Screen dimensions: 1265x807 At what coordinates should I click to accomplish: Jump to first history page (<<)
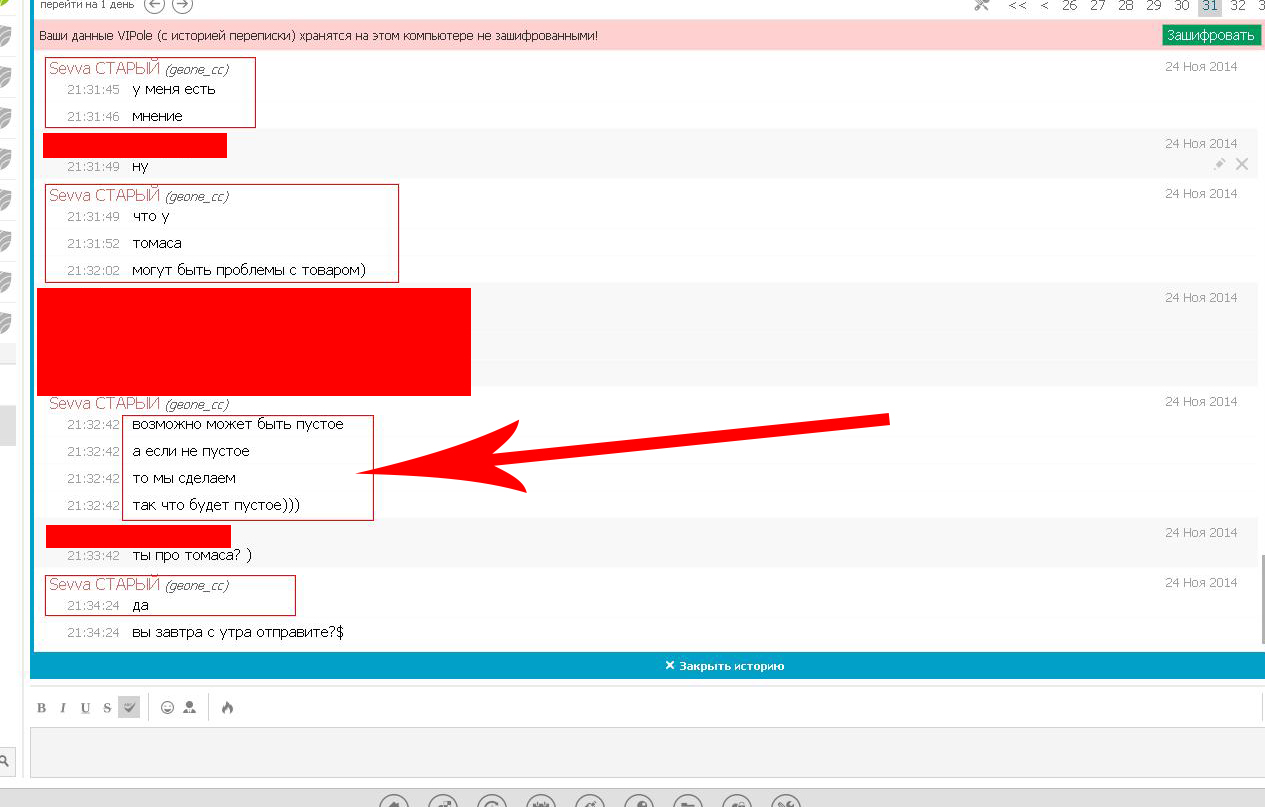[x=1017, y=6]
